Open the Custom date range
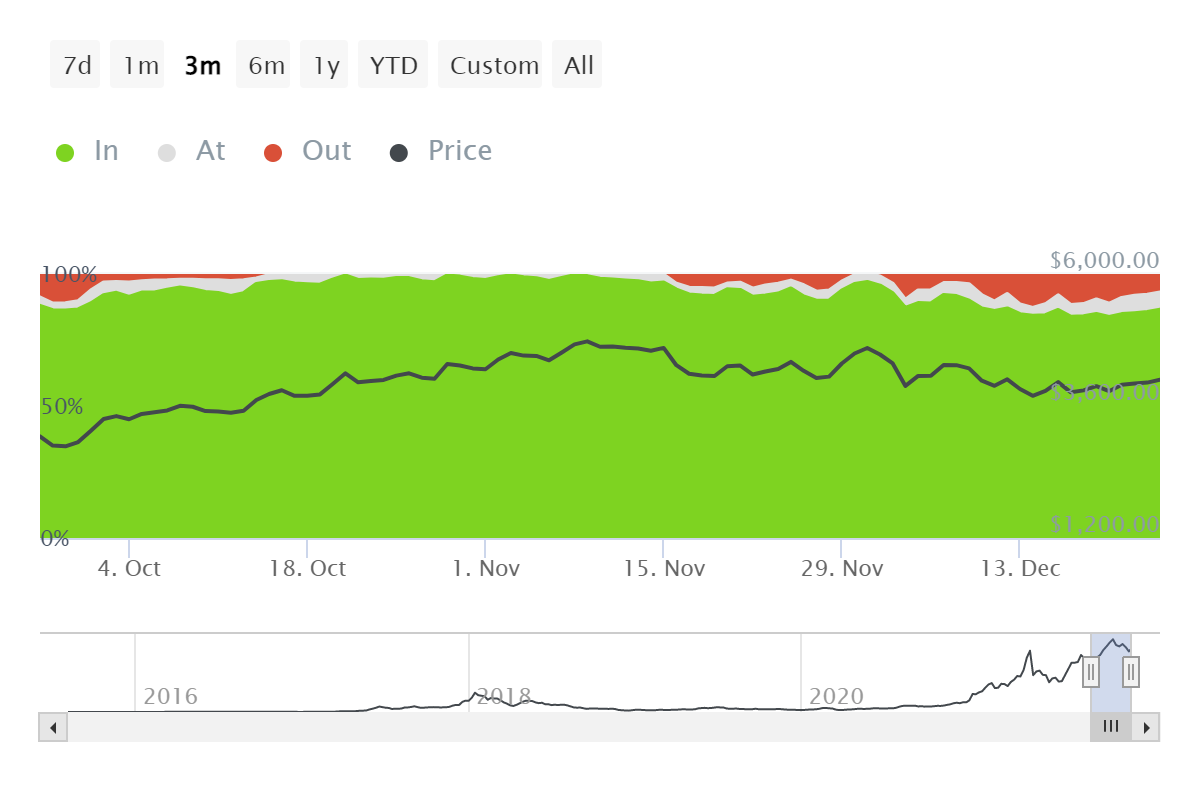Screen dimensions: 1200x800 (x=493, y=66)
